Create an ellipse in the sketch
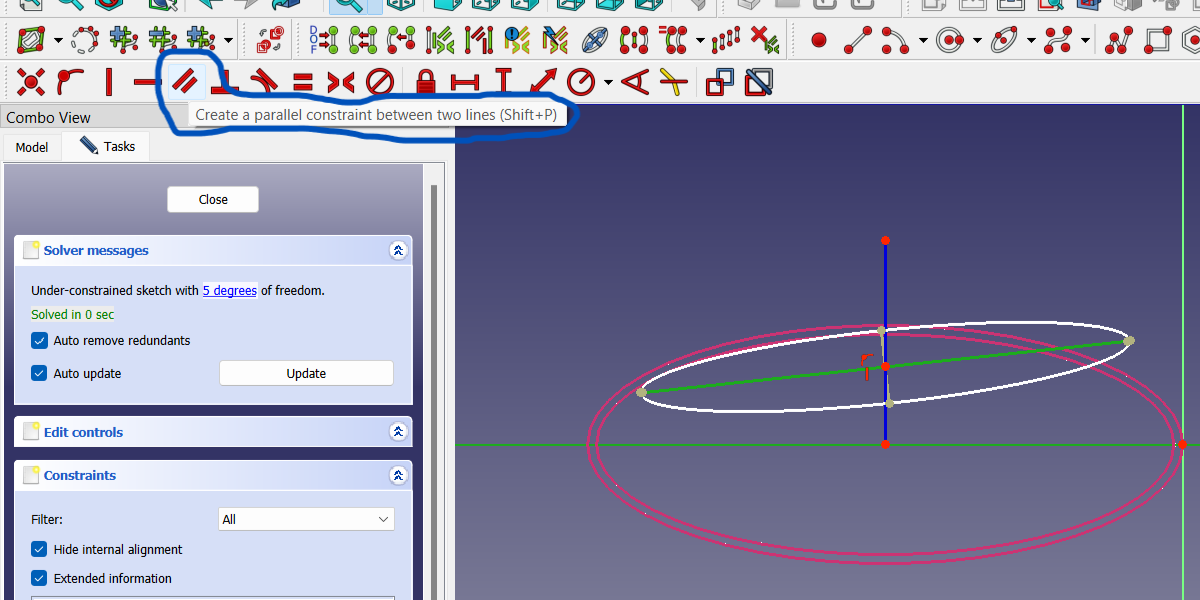 (x=1003, y=42)
